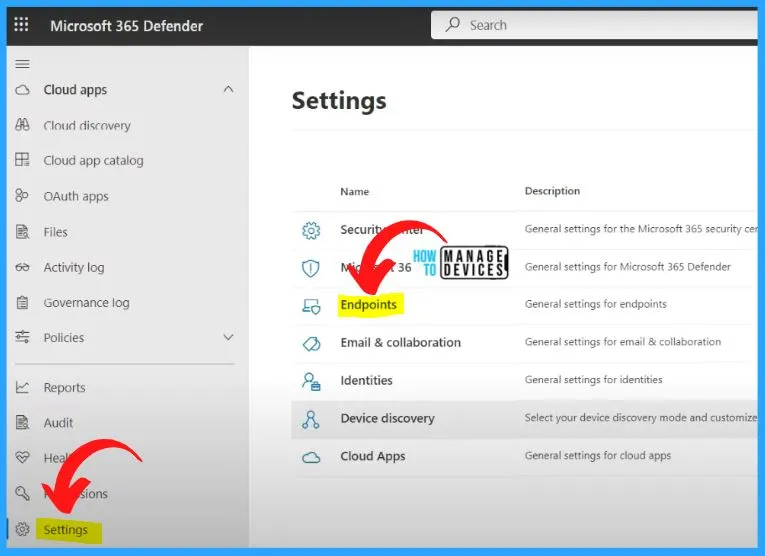Open Governance log in sidebar
Screen dimensions: 765x556
(86, 303)
